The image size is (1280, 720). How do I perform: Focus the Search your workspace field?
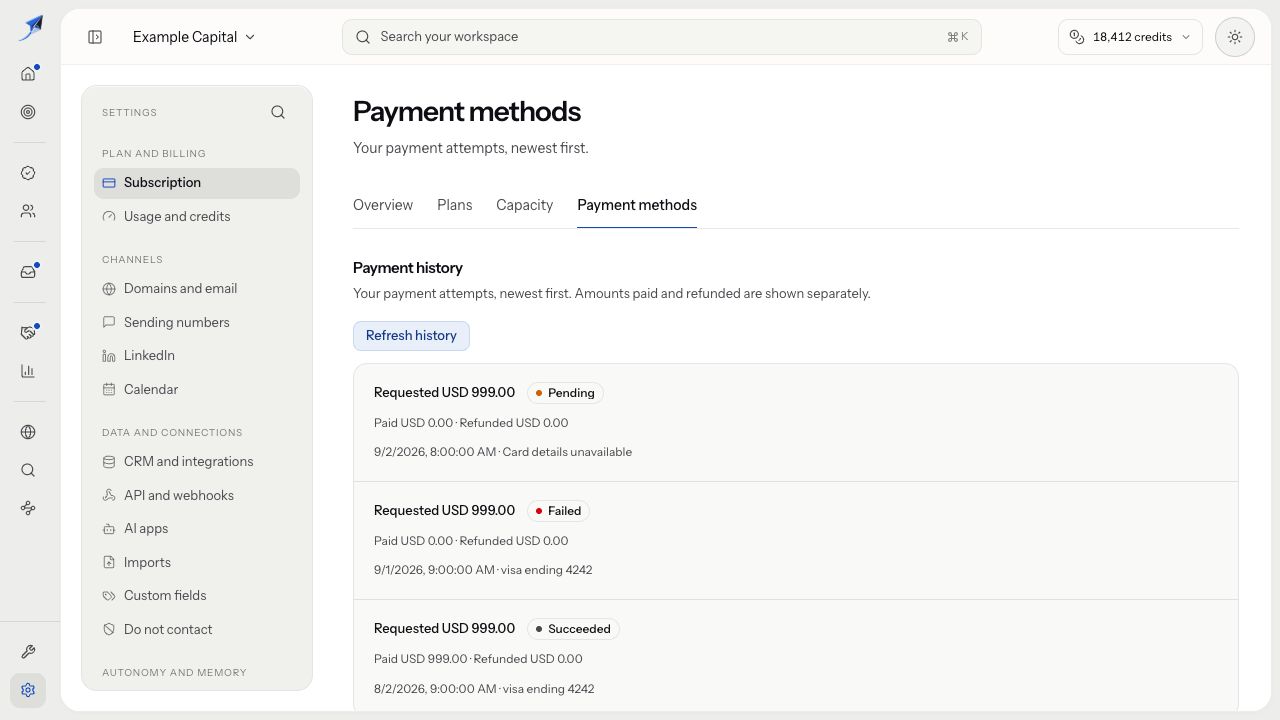662,37
